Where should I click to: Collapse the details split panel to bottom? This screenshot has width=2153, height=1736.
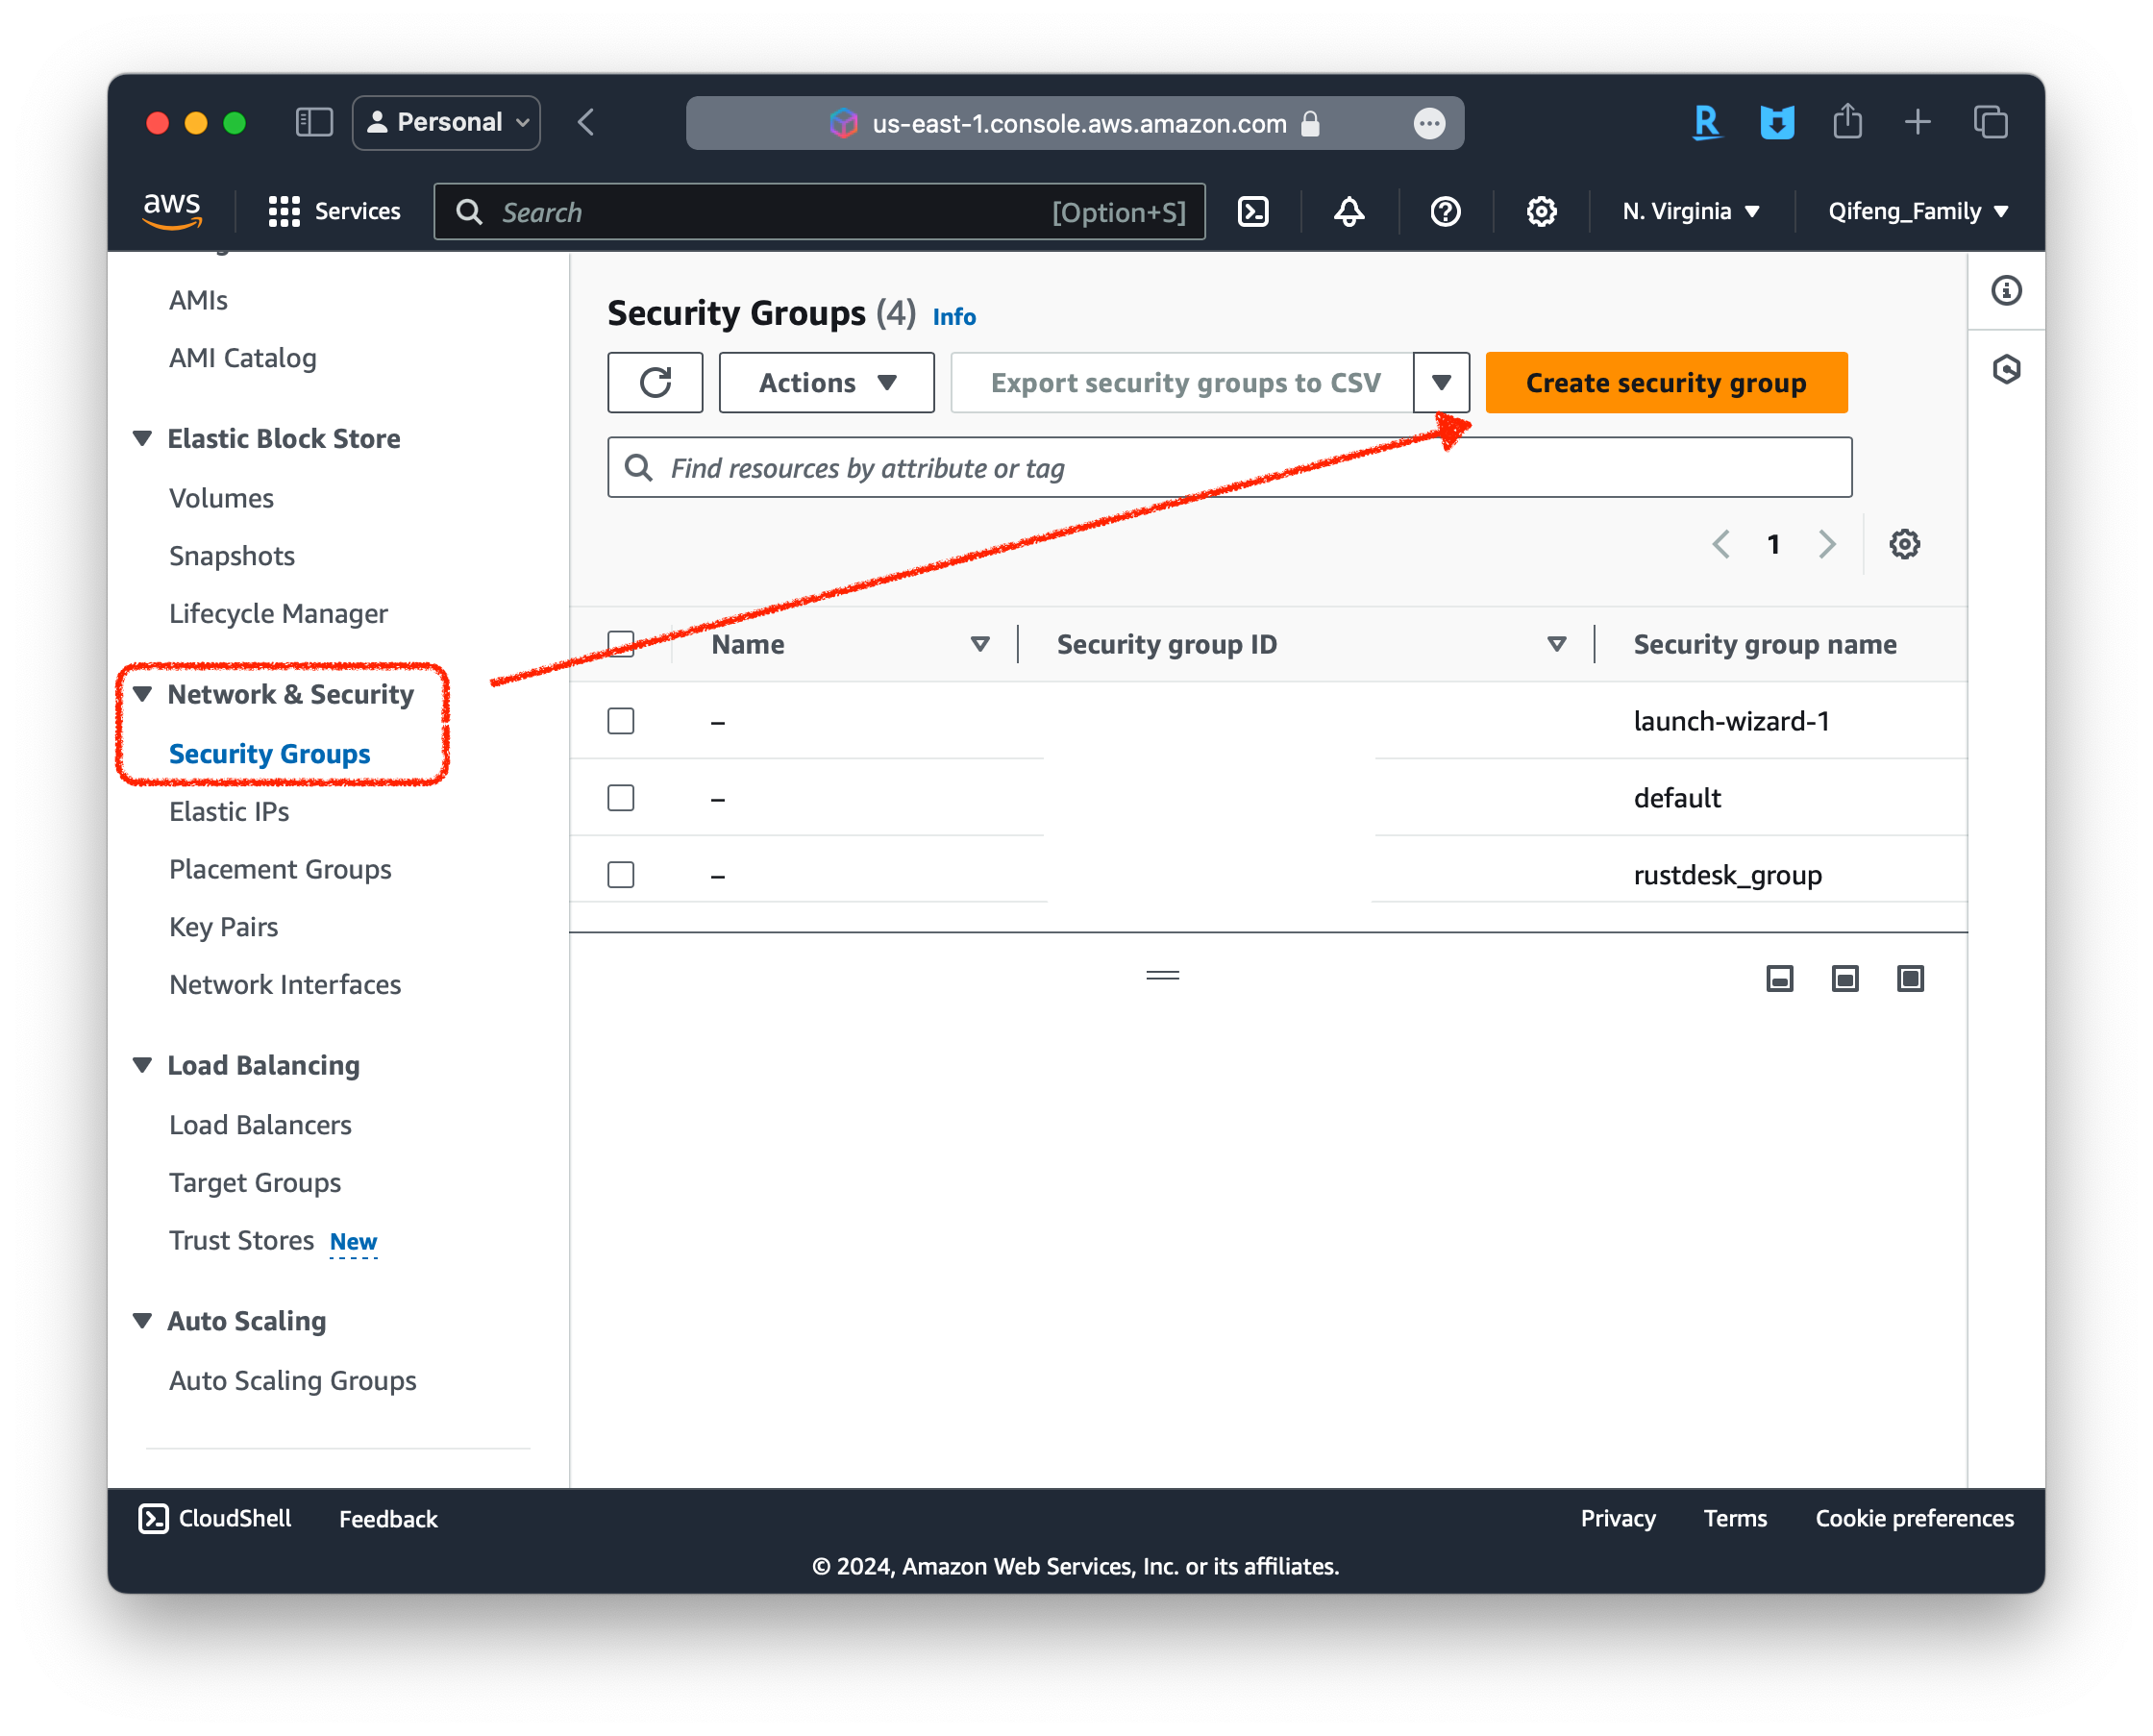[1779, 978]
